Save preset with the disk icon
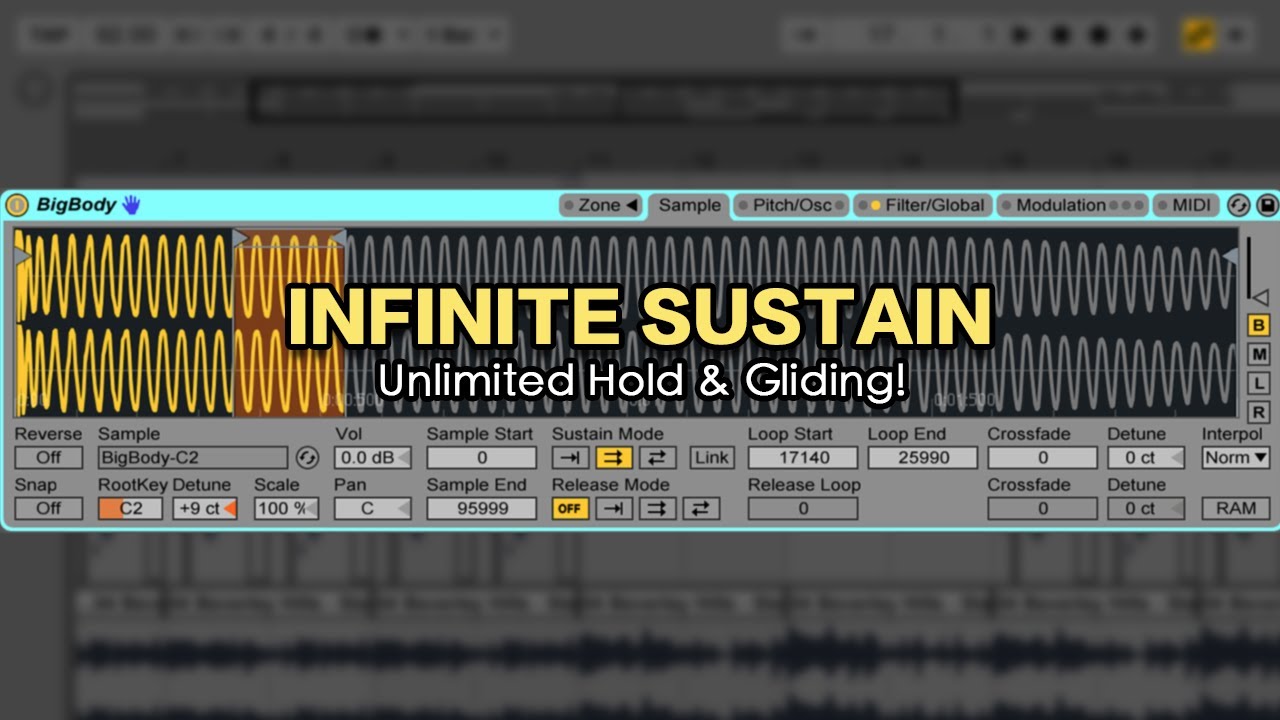 coord(1266,205)
